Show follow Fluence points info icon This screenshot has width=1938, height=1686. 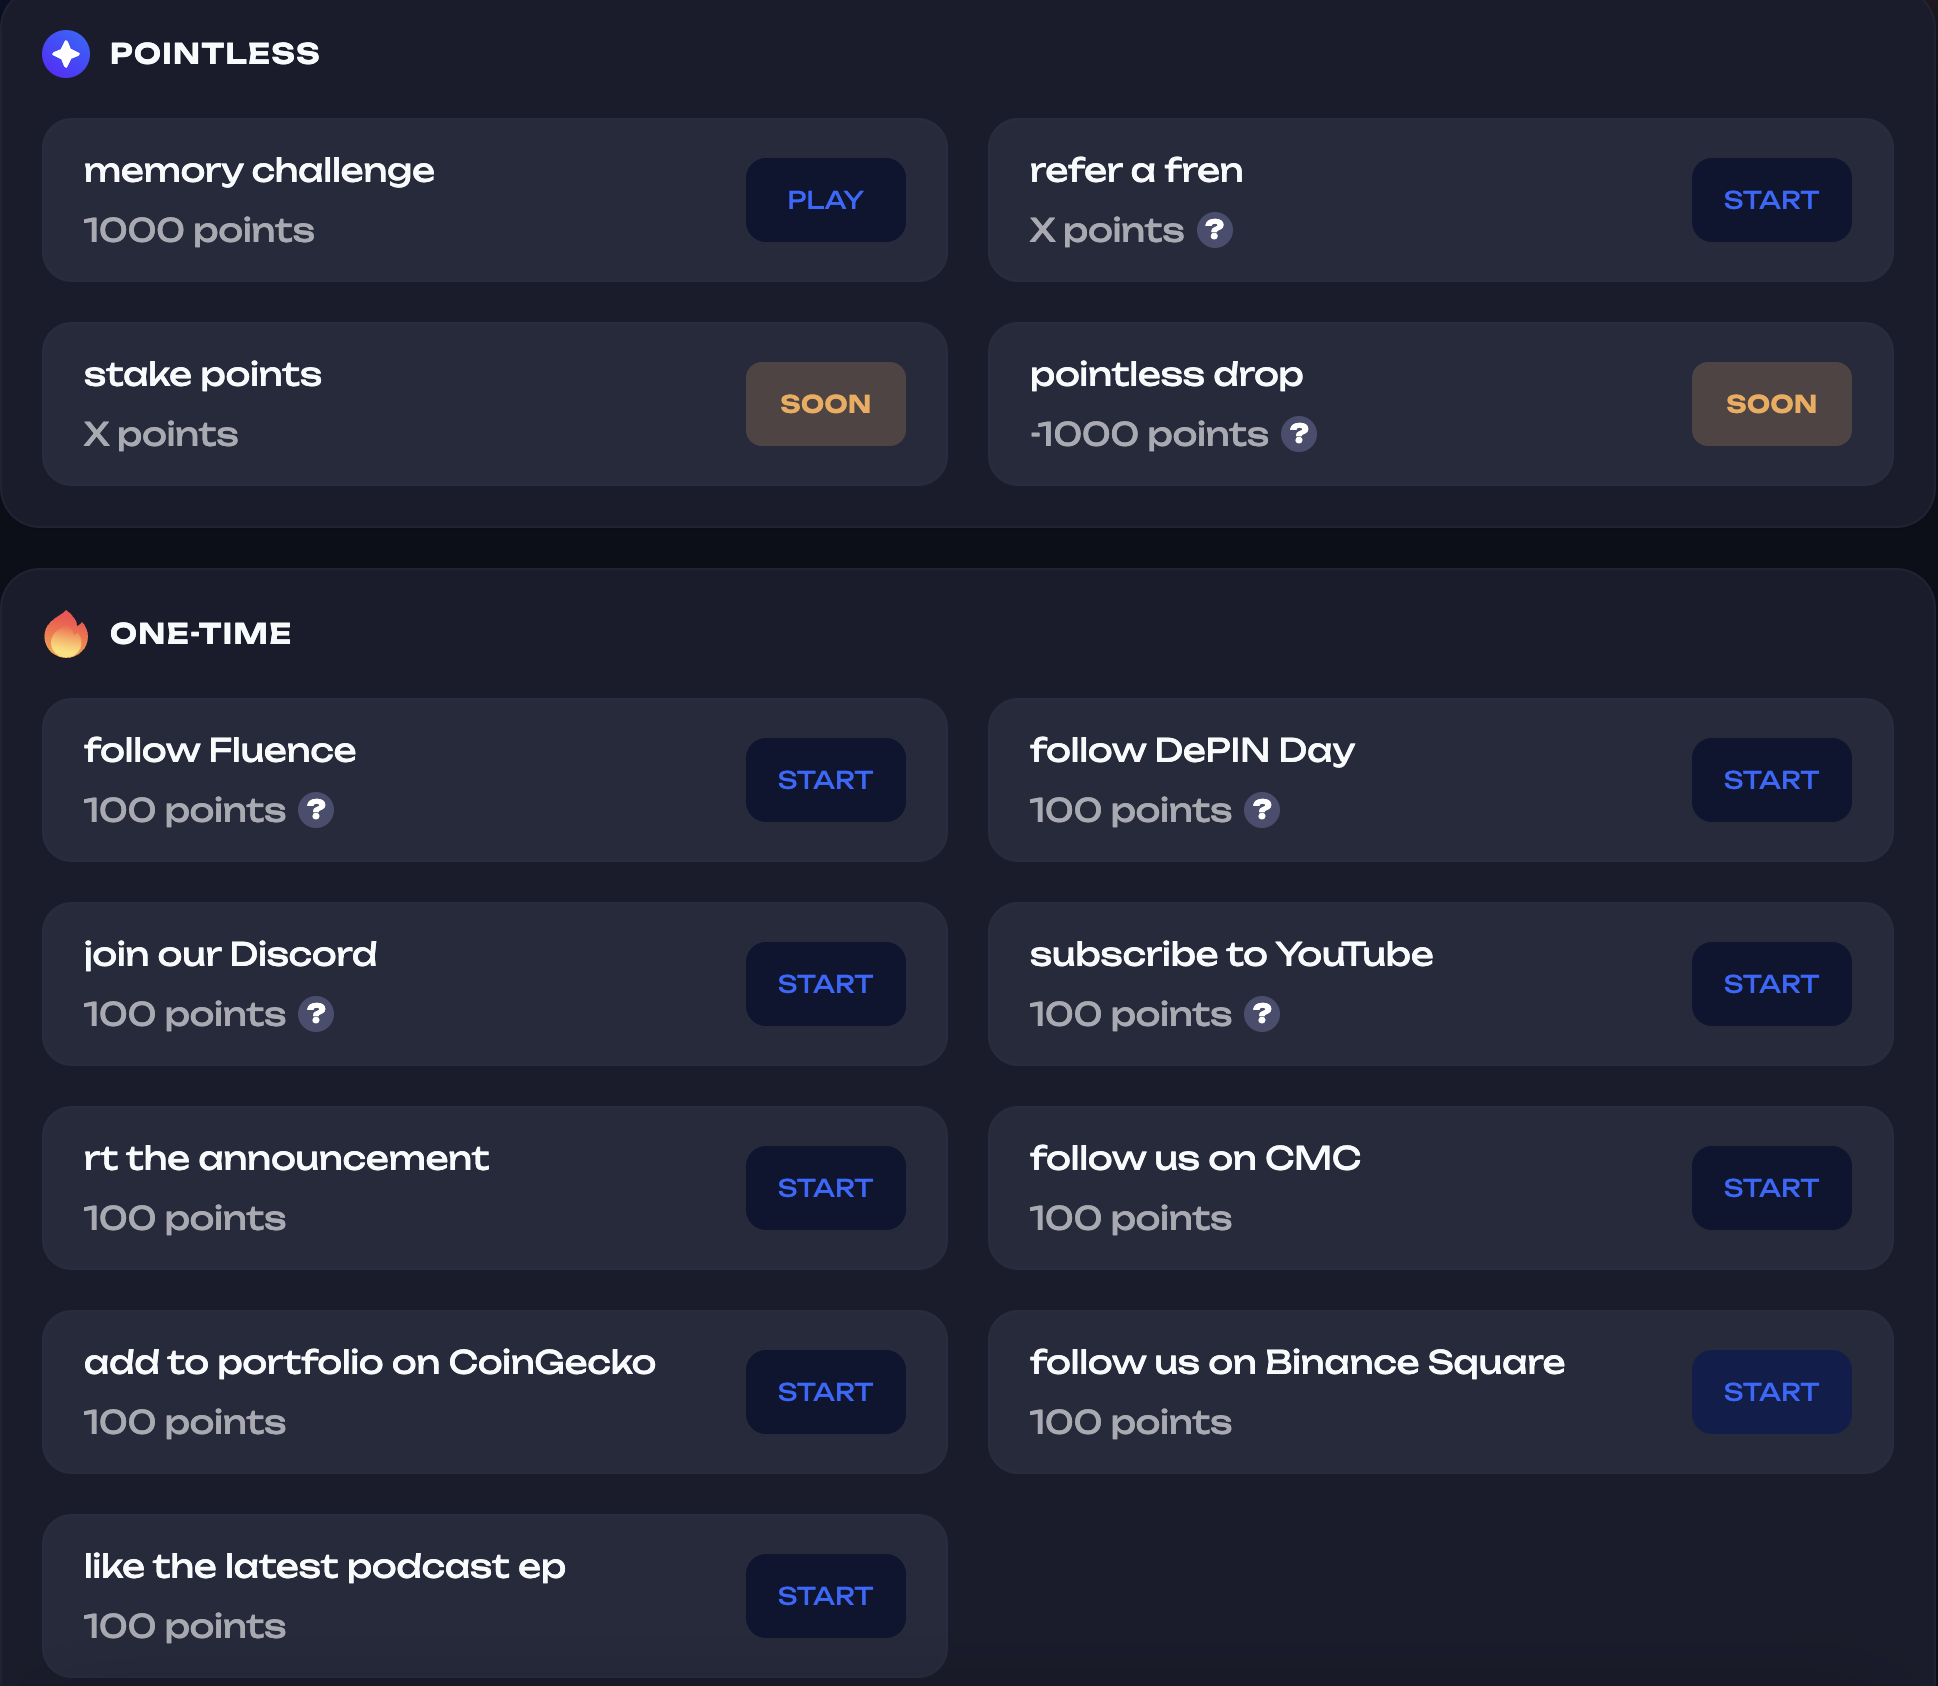click(316, 810)
